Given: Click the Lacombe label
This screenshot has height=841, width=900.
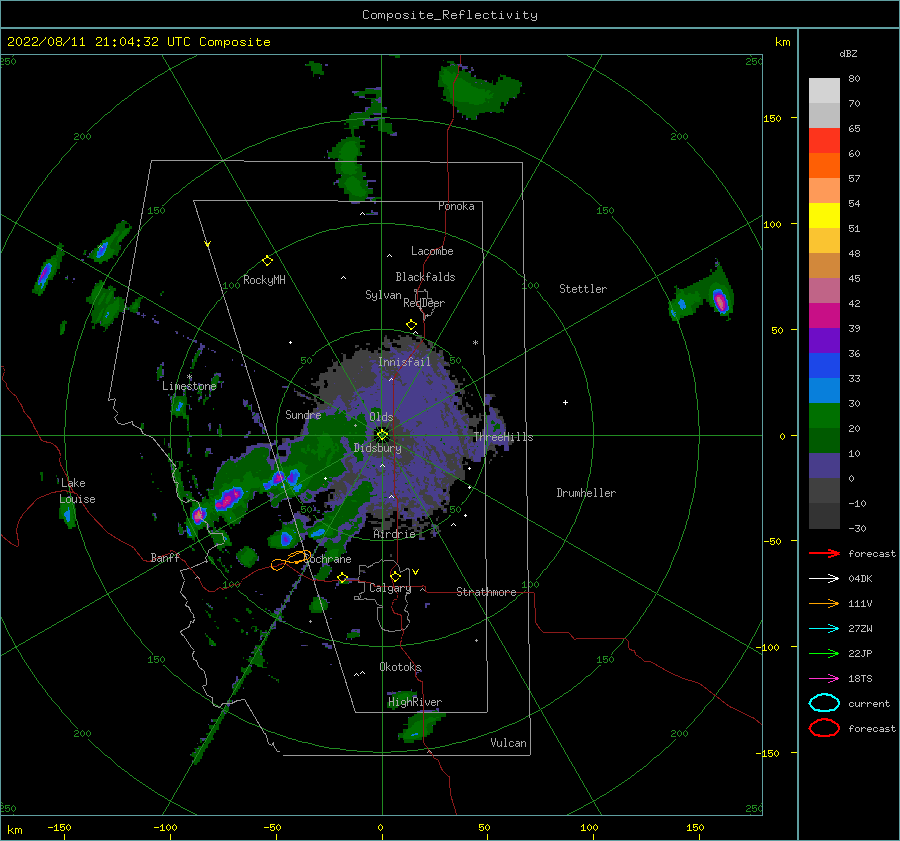Looking at the screenshot, I should coord(432,251).
